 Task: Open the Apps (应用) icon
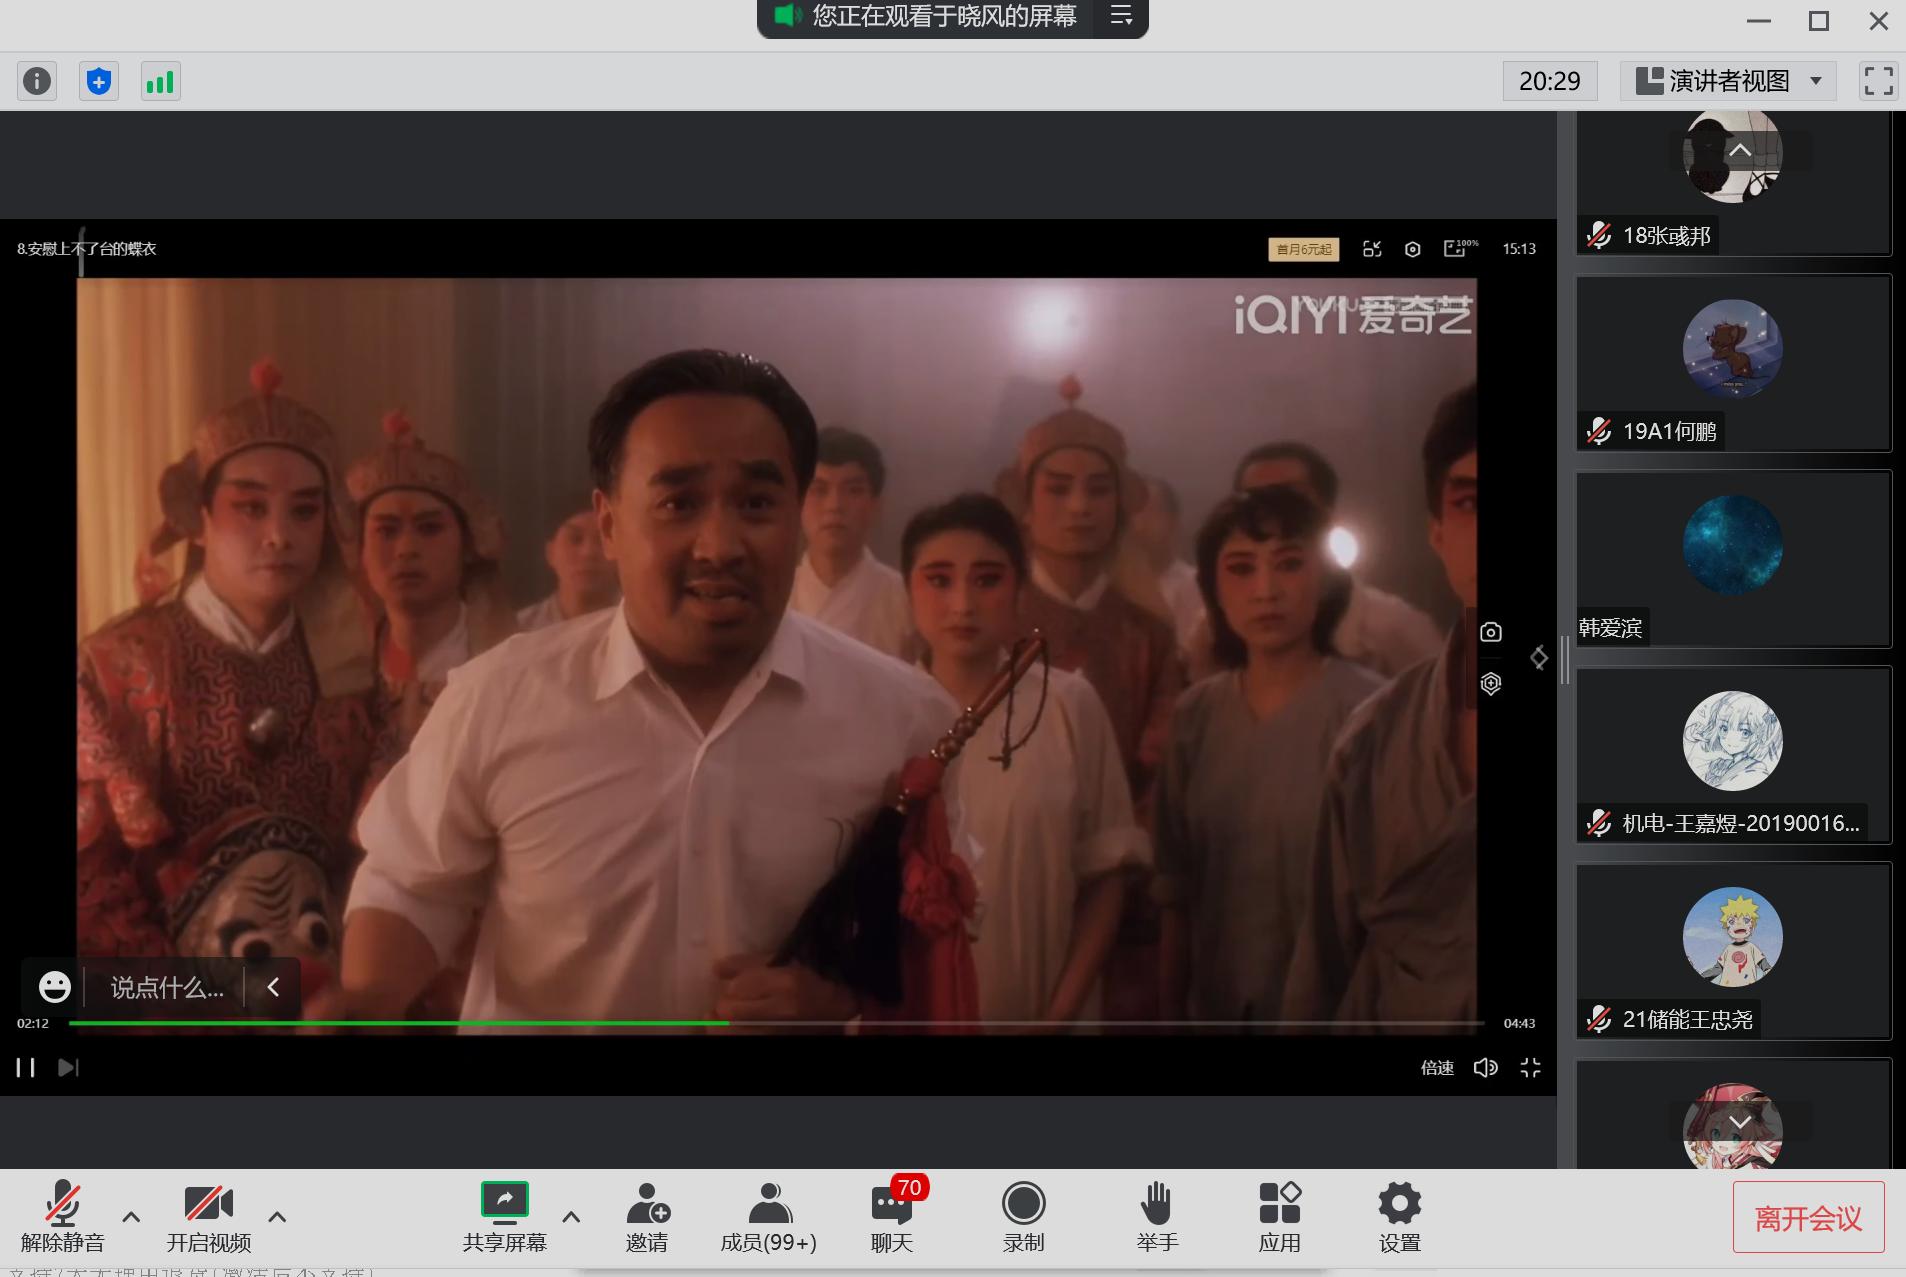(1279, 1216)
